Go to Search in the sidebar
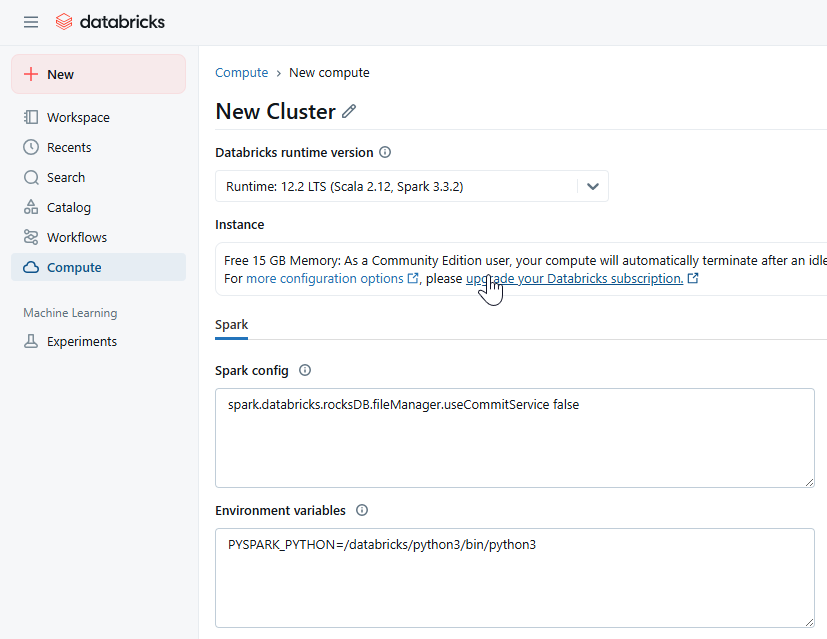This screenshot has height=639, width=827. 99,177
